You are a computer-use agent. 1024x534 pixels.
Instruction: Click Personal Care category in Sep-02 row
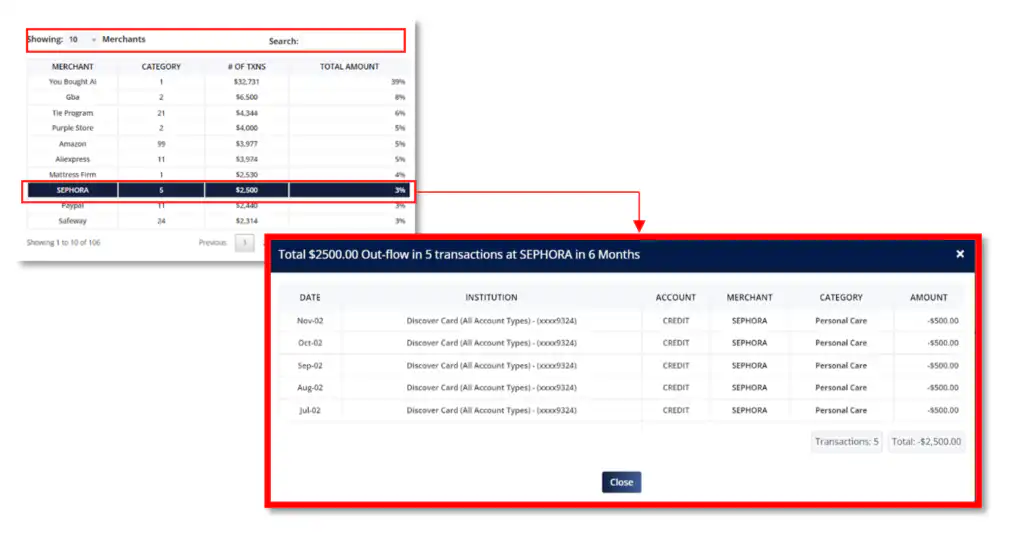[x=840, y=366]
